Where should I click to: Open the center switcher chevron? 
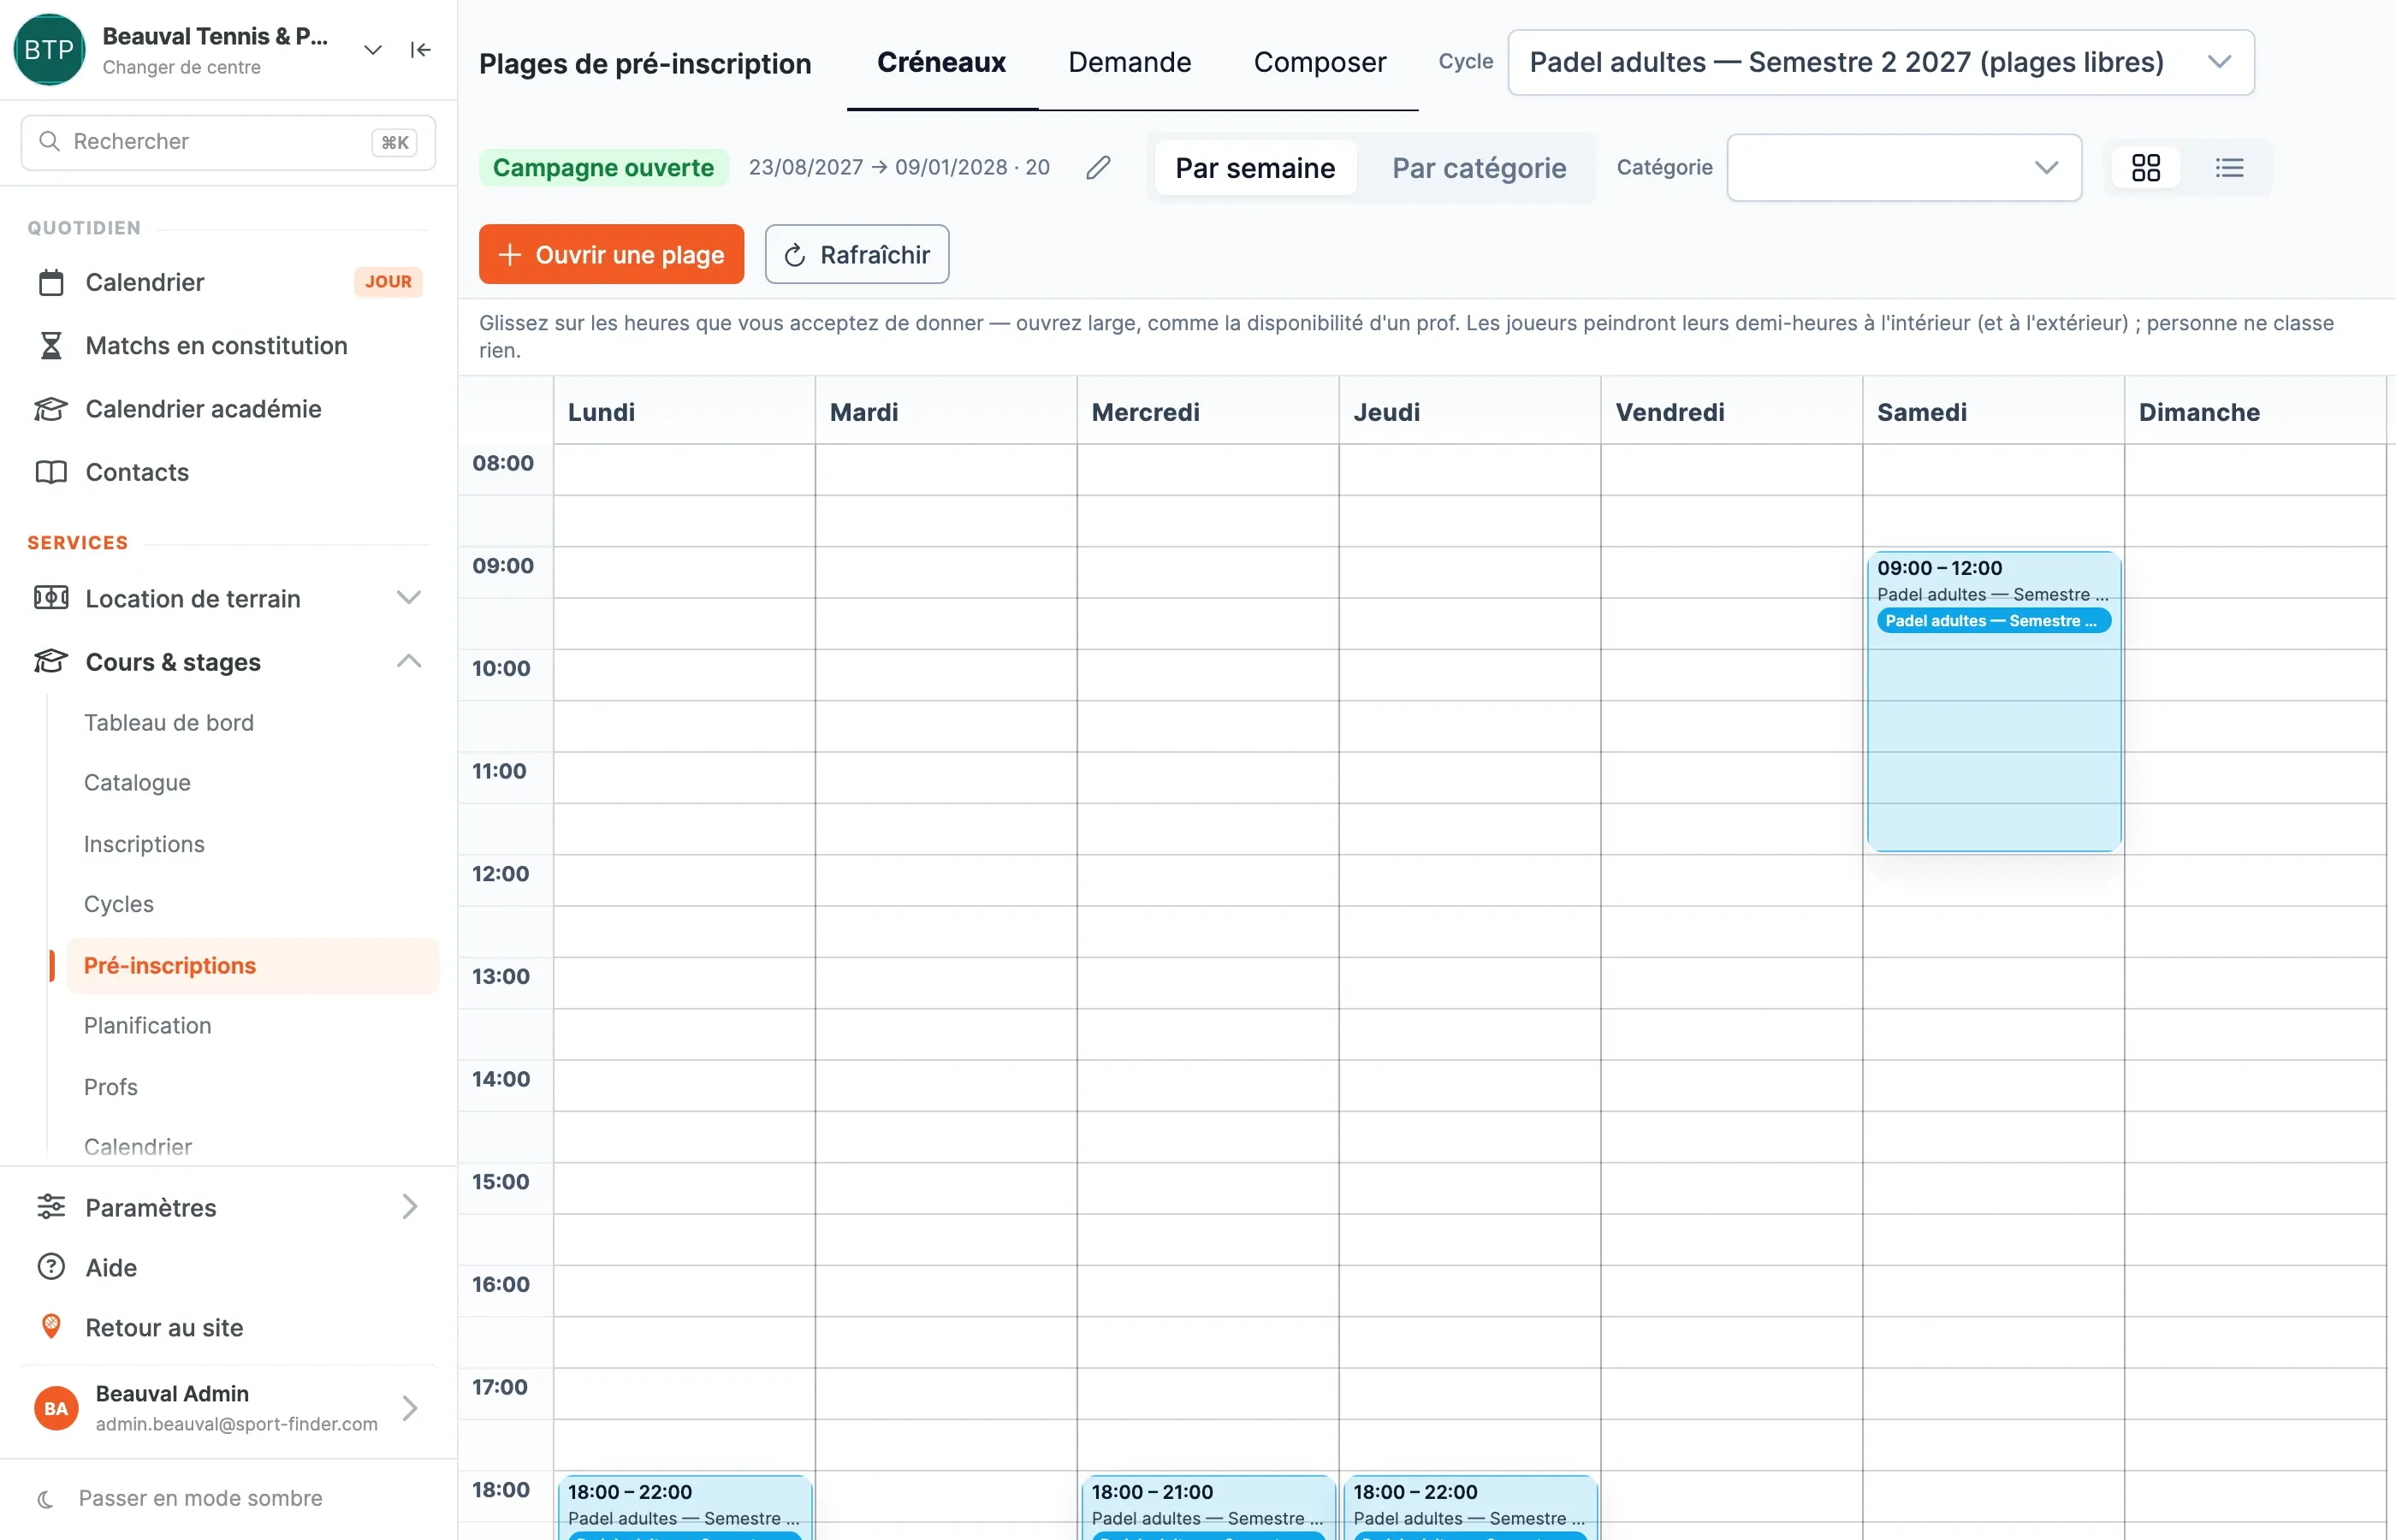pyautogui.click(x=373, y=50)
